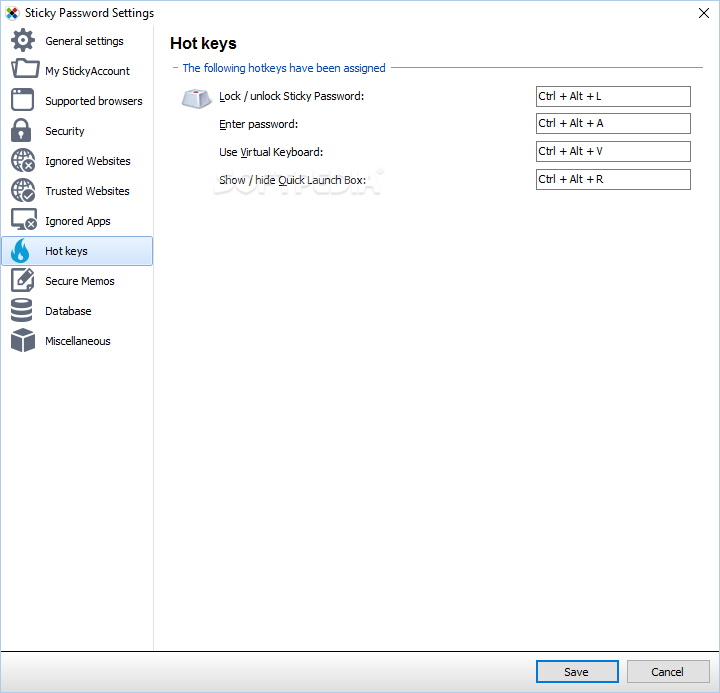Edit Quick Launch Box hotkey field Ctrl+Alt+R
Image resolution: width=720 pixels, height=693 pixels.
pyautogui.click(x=613, y=179)
